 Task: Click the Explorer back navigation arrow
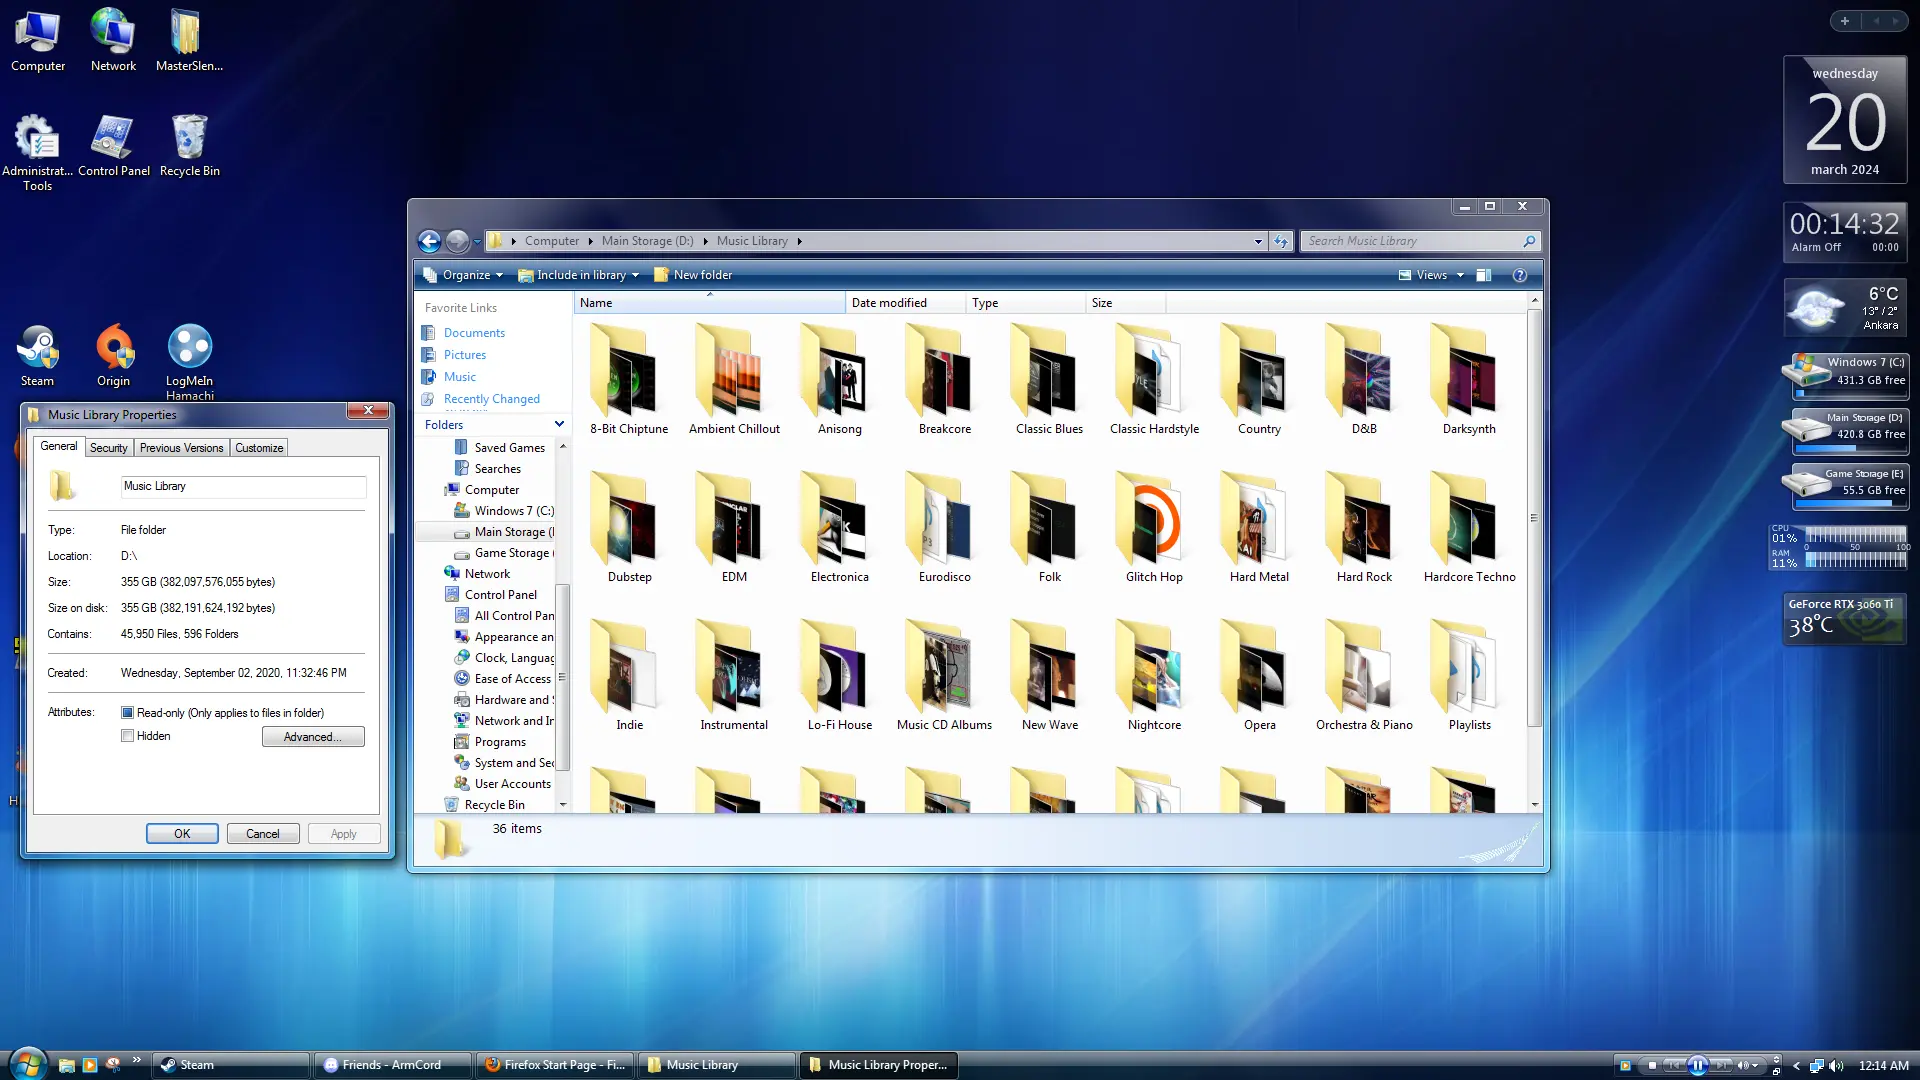tap(429, 241)
